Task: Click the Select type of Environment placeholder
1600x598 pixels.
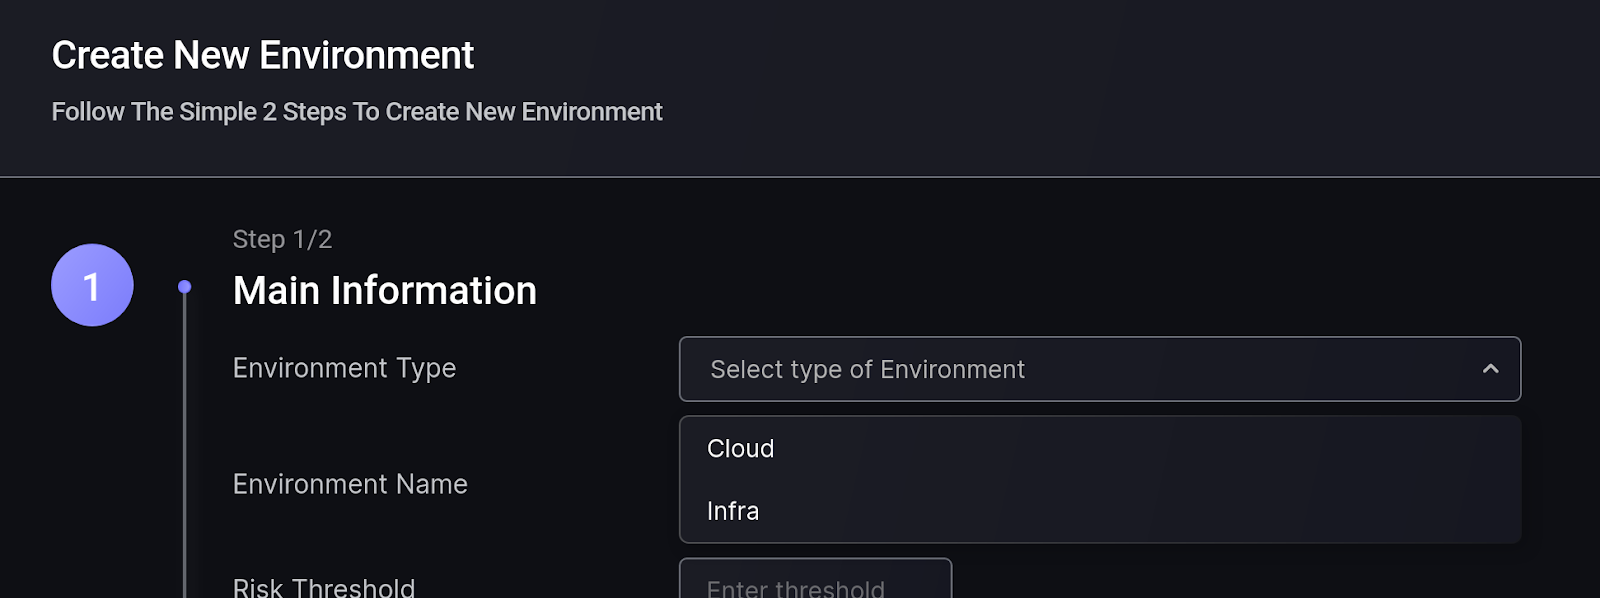Action: tap(867, 370)
